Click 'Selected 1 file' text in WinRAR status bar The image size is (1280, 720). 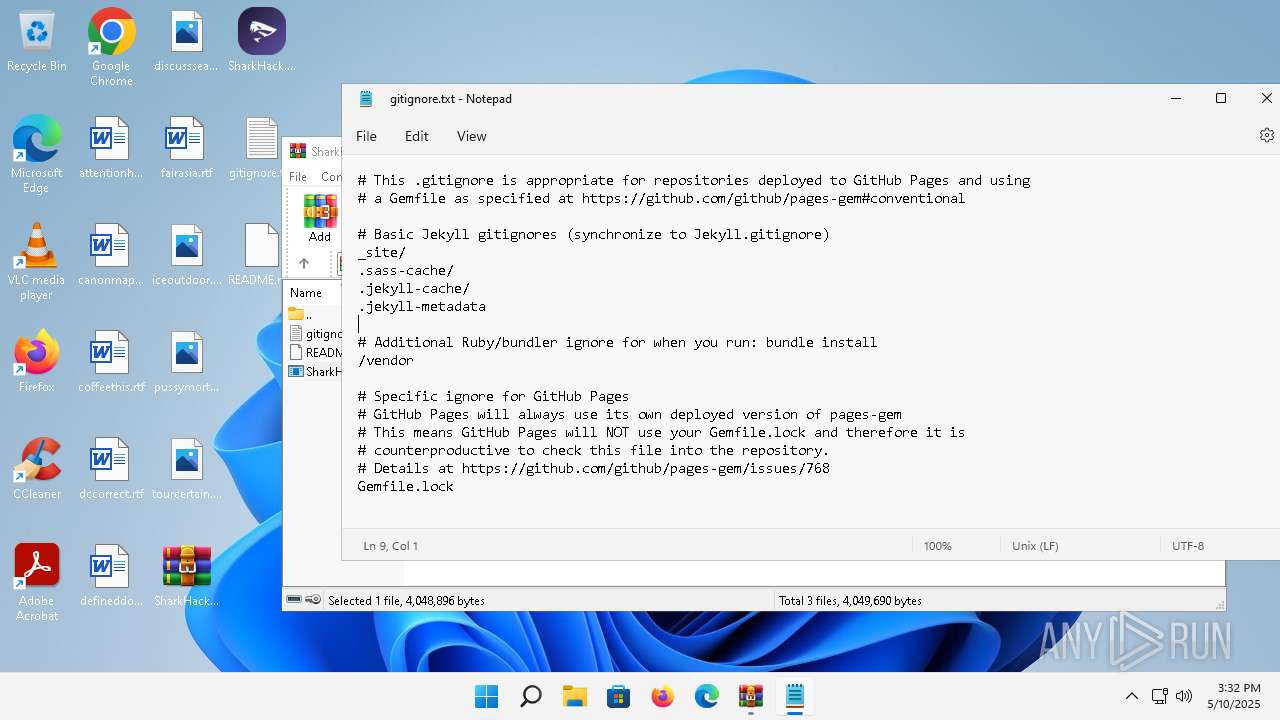click(x=406, y=601)
